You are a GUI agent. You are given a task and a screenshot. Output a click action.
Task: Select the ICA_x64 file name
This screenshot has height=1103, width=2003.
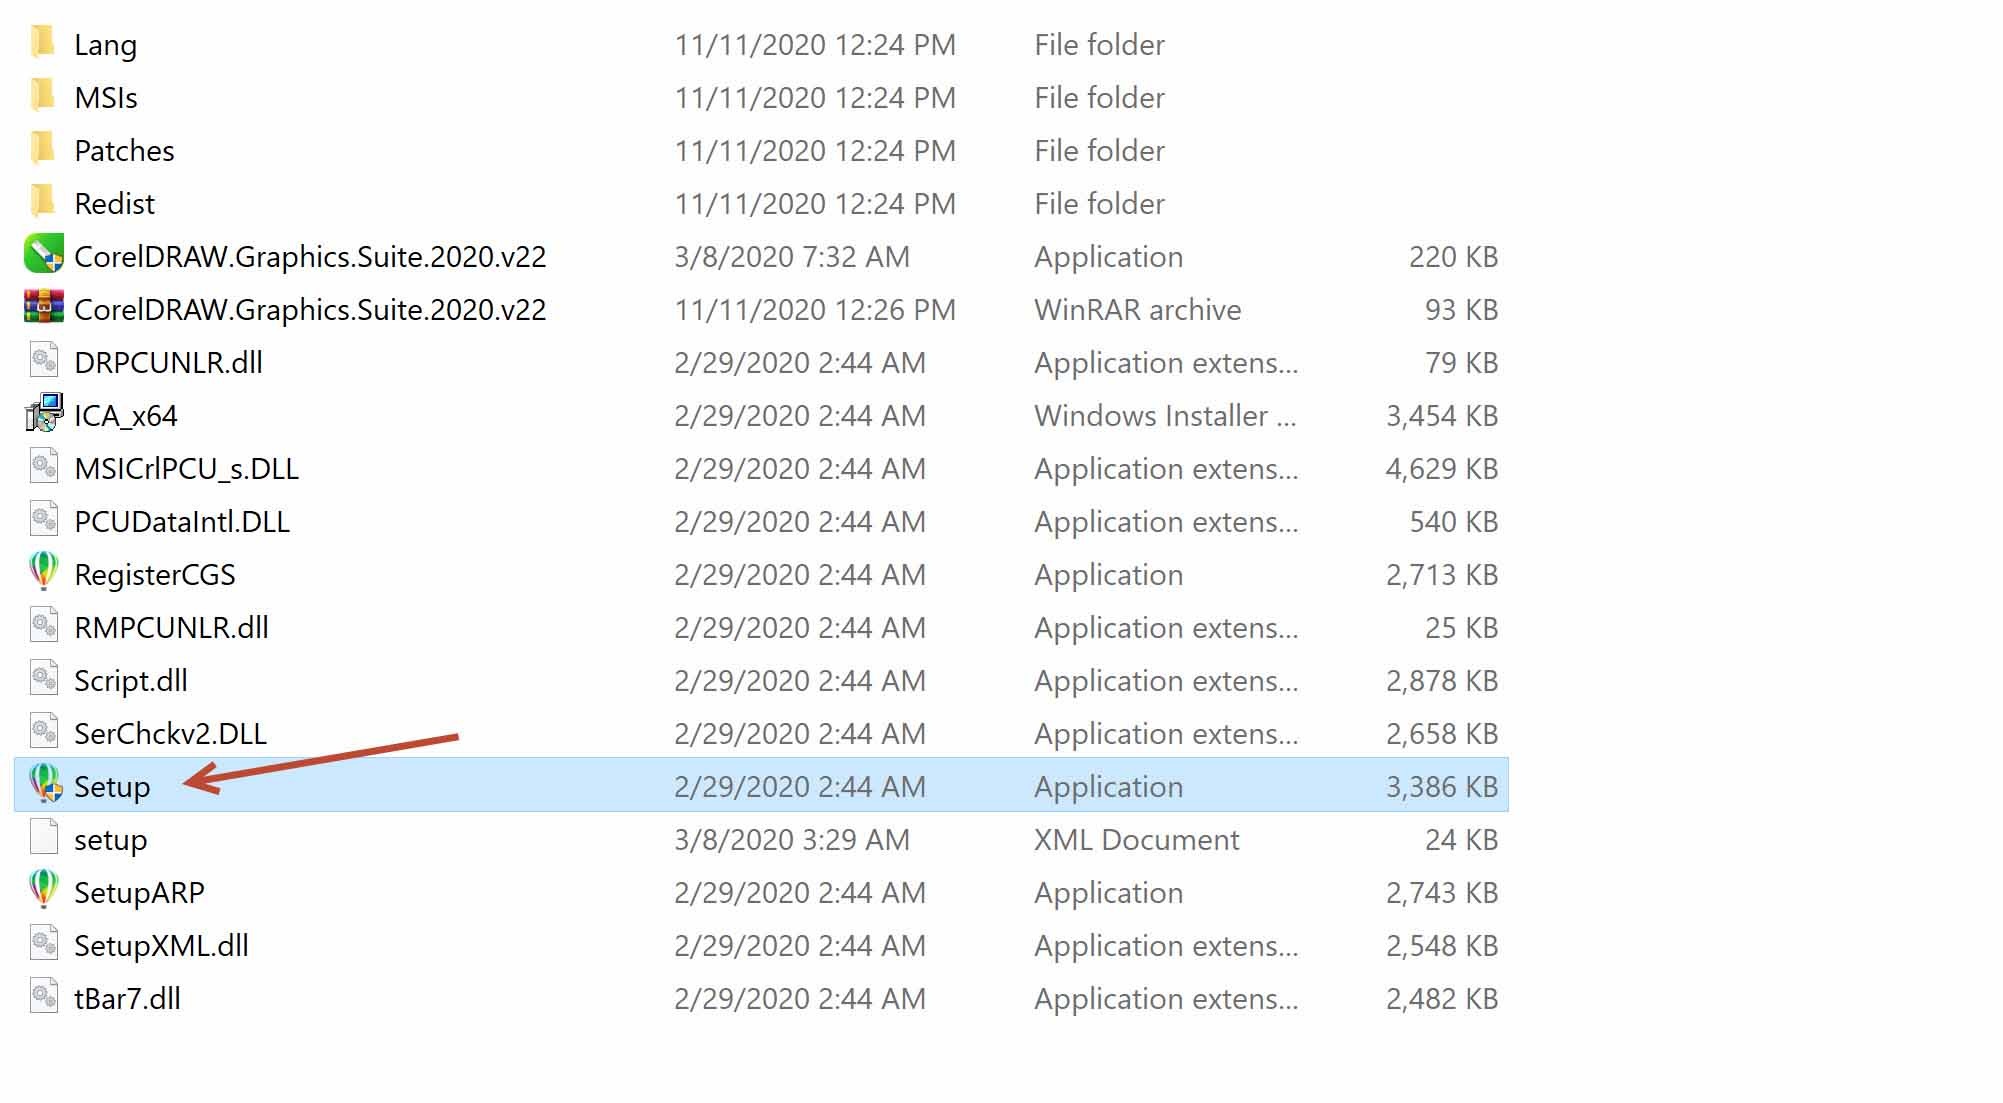[126, 415]
